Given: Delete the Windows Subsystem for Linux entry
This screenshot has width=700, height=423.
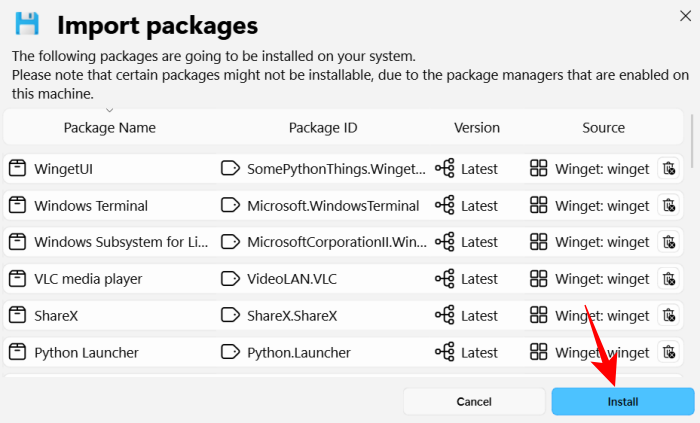Looking at the screenshot, I should coord(669,242).
